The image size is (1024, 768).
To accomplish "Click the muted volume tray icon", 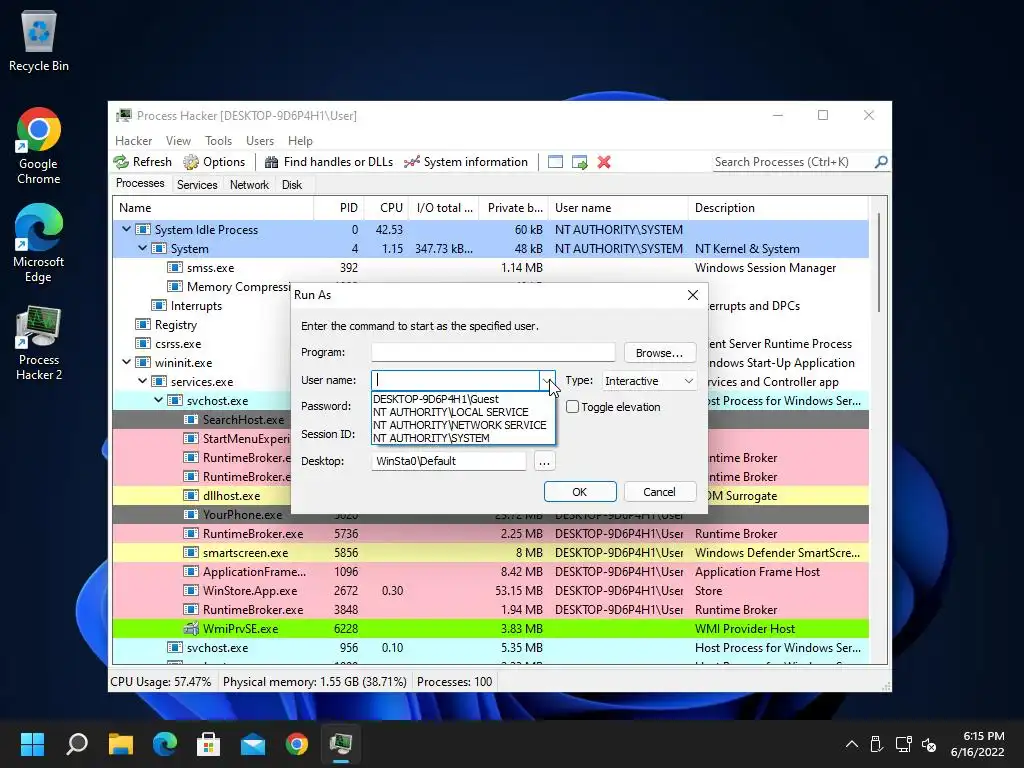I will (929, 744).
